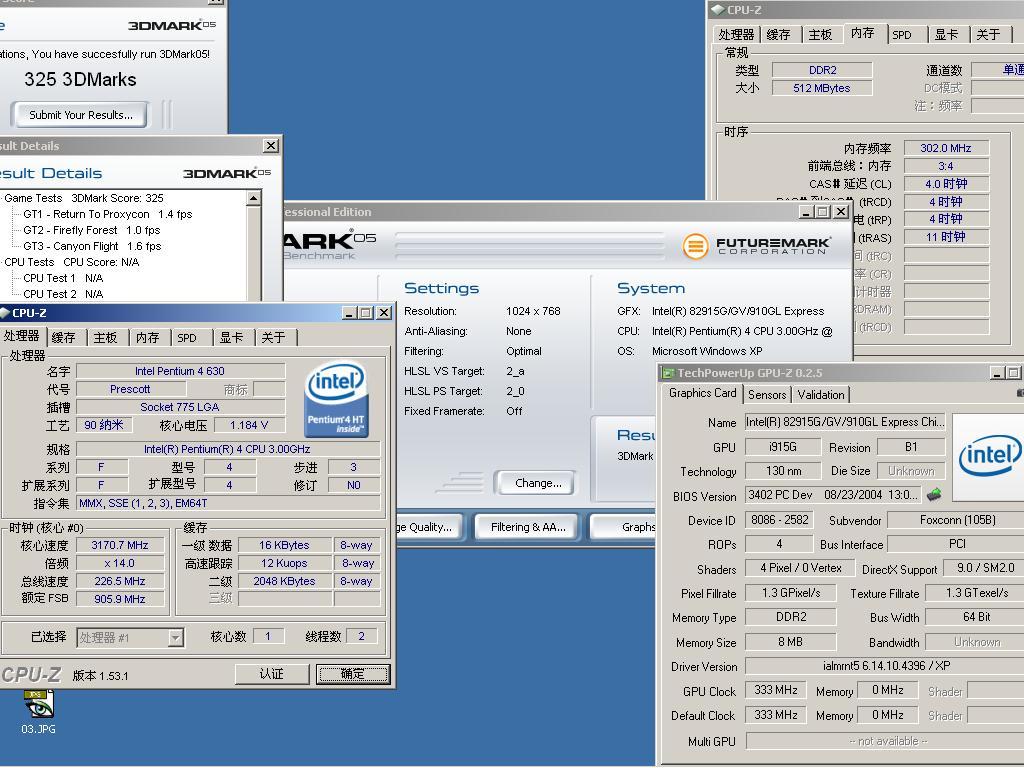Click the 插槽 value Socket 775 LGA

click(x=180, y=407)
